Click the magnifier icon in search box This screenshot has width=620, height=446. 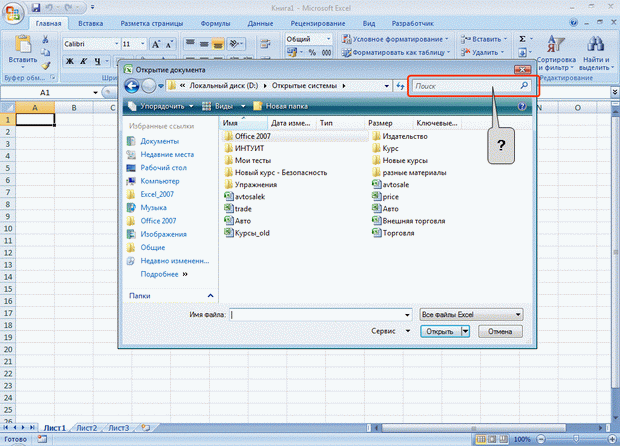coord(524,85)
